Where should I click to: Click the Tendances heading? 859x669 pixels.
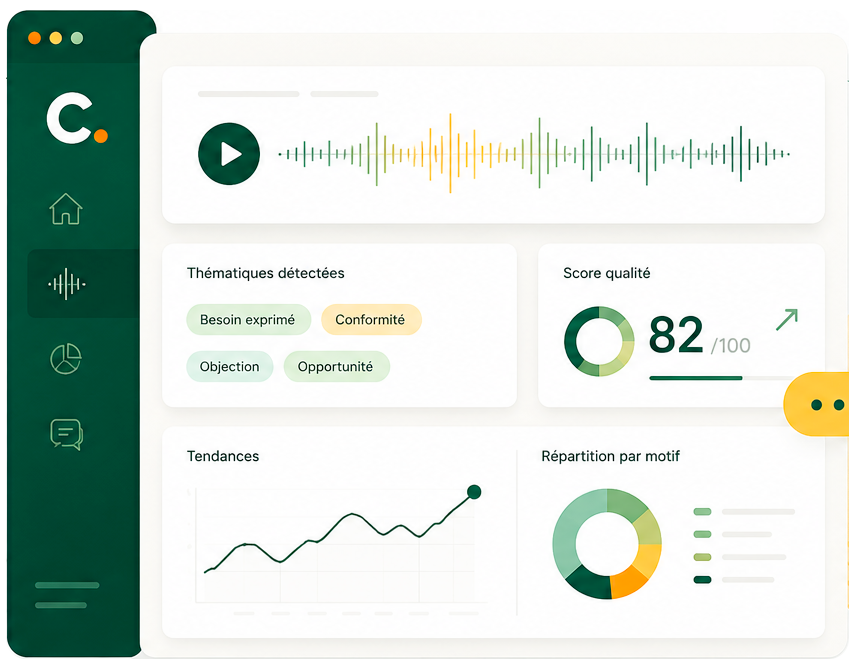pos(223,456)
